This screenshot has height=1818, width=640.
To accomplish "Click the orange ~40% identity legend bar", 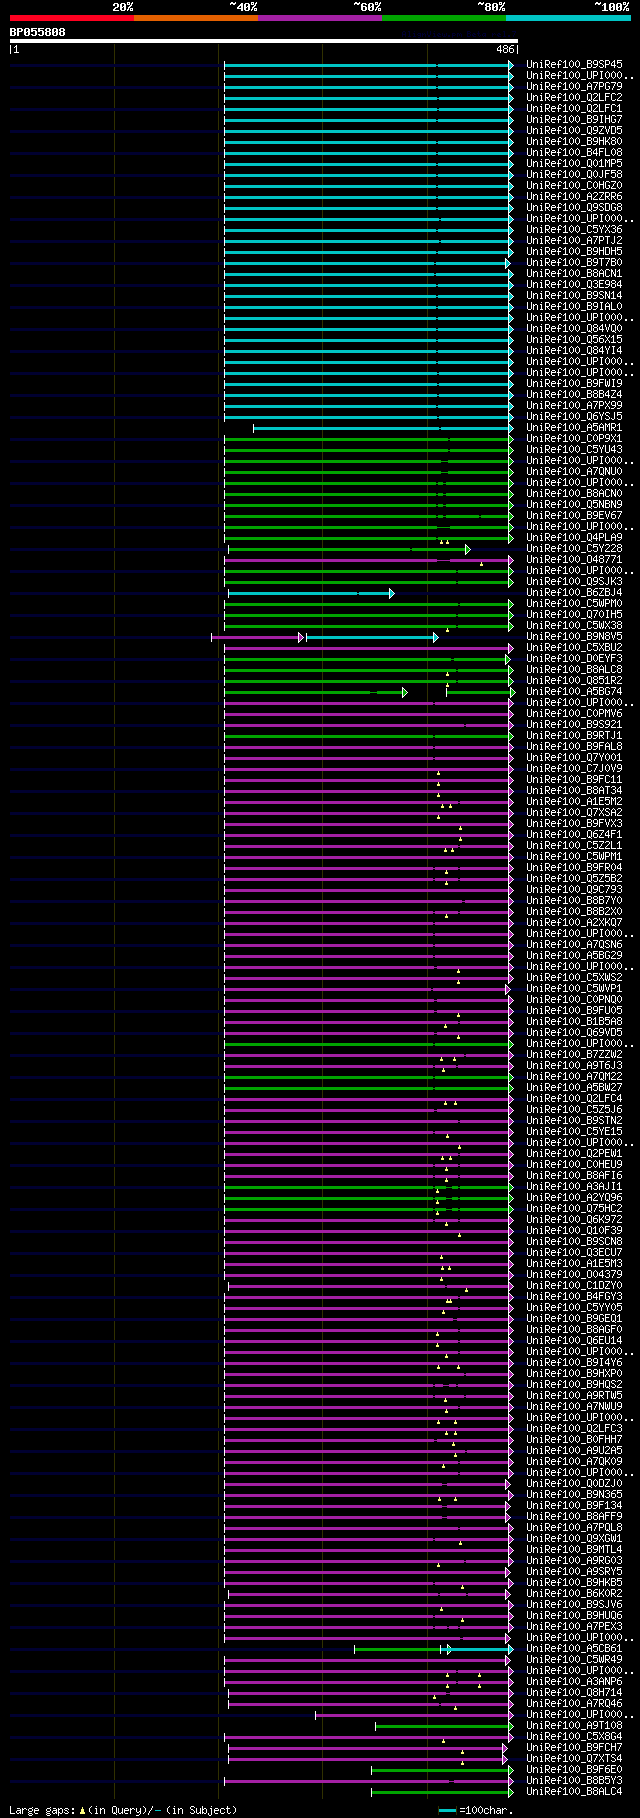I will [x=196, y=17].
